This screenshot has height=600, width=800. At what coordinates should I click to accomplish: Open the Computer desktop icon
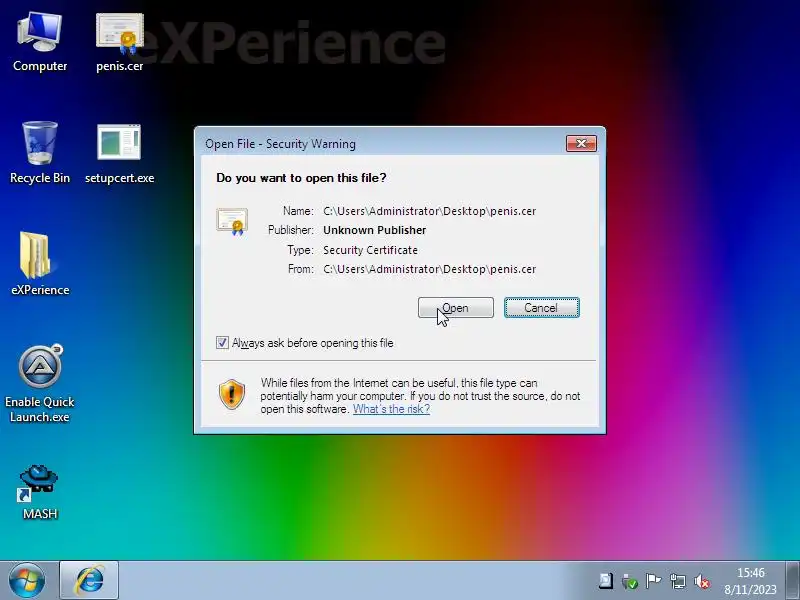click(x=40, y=43)
